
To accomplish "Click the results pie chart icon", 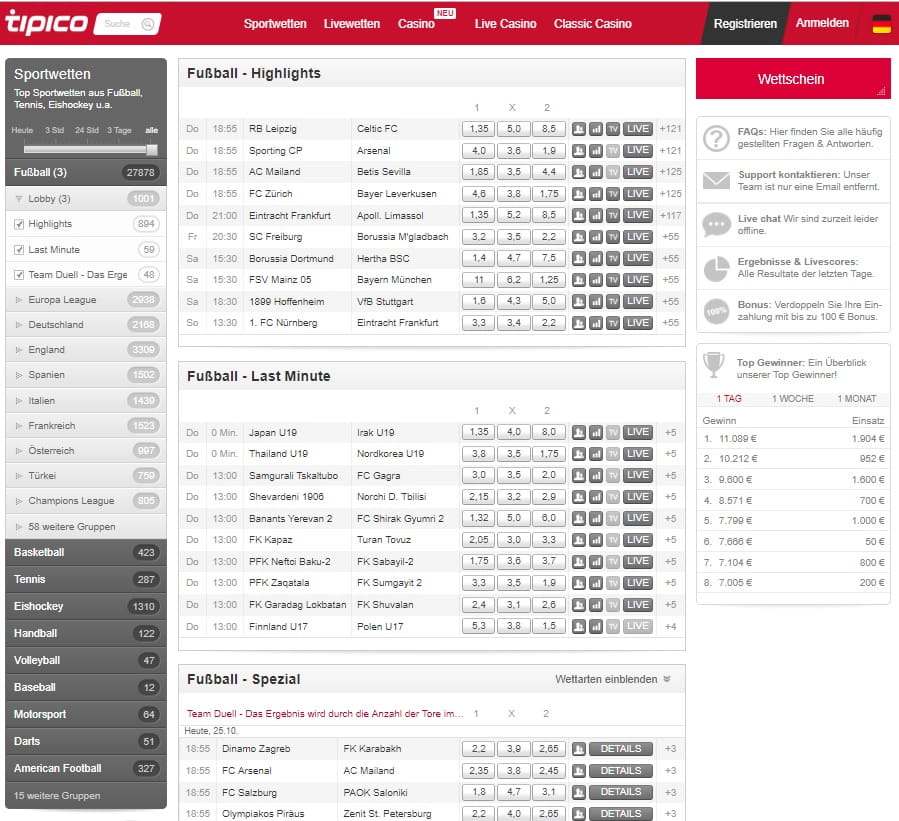I will click(716, 268).
